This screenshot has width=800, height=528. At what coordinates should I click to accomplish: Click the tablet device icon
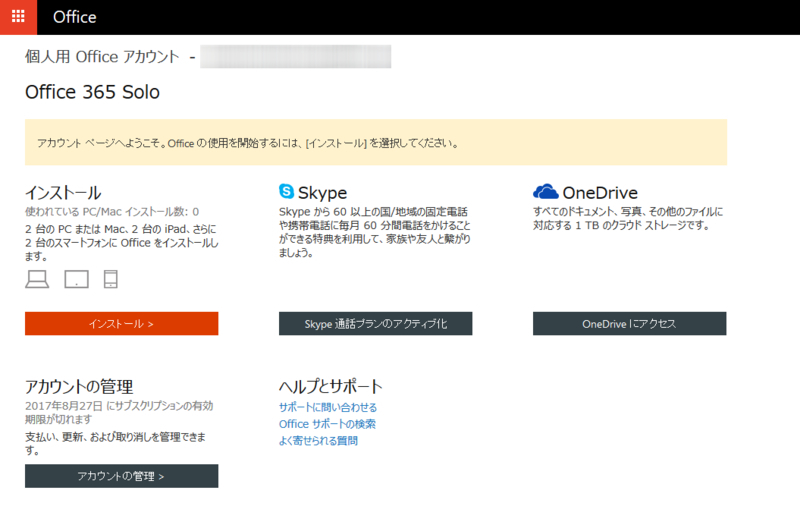[77, 279]
